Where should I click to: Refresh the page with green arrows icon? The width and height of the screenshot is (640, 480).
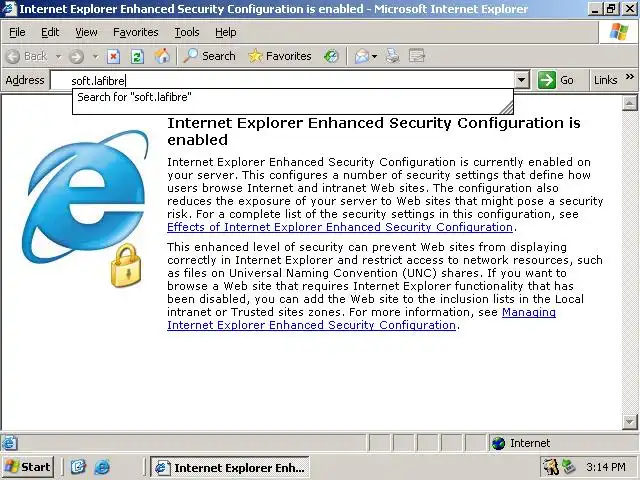point(137,56)
